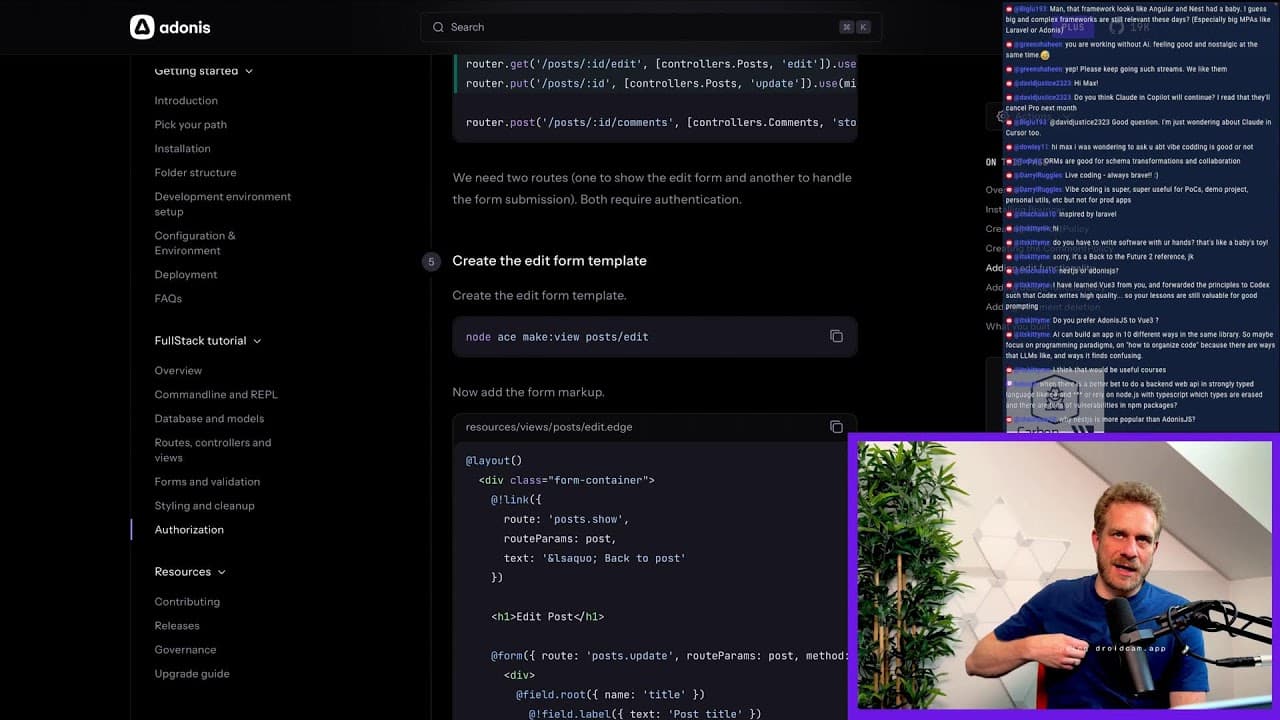This screenshot has height=720, width=1280.
Task: Click the Adonis logo
Action: tap(170, 27)
